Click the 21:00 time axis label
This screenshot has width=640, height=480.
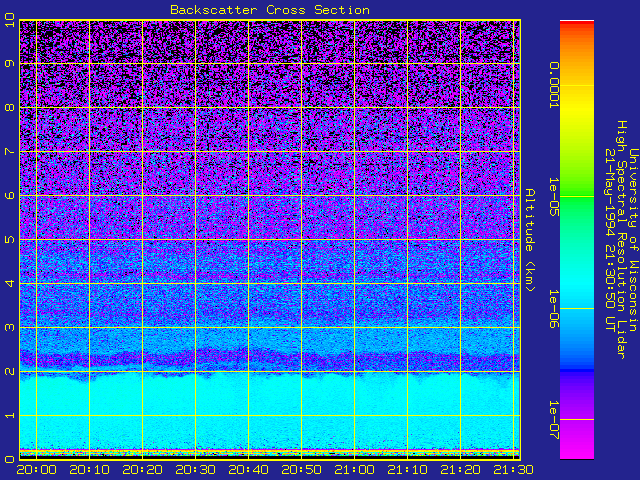(x=354, y=470)
